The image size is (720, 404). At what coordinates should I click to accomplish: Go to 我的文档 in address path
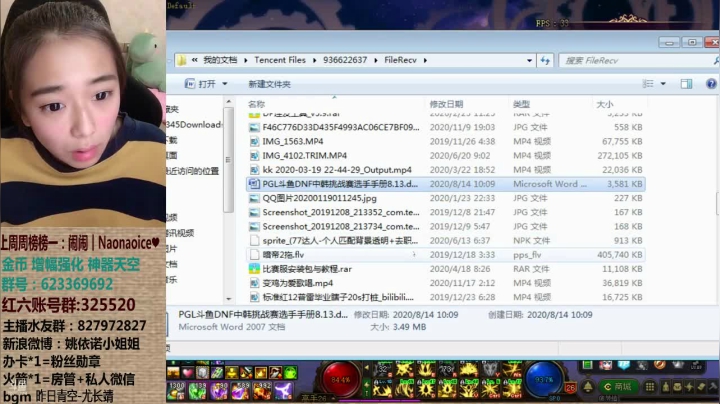tap(220, 60)
